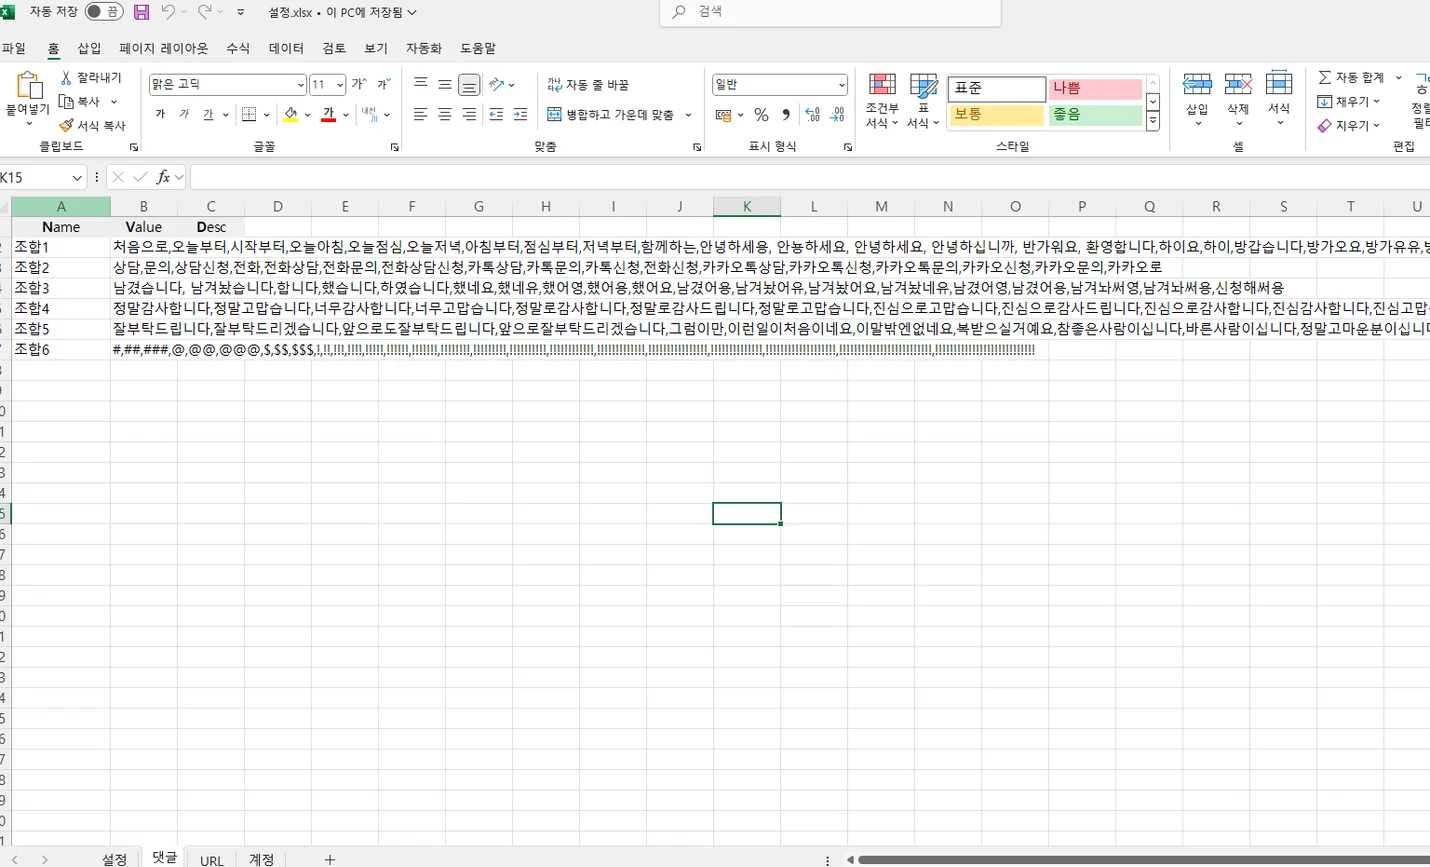Apply red font color 가
The width and height of the screenshot is (1430, 867).
pyautogui.click(x=329, y=115)
